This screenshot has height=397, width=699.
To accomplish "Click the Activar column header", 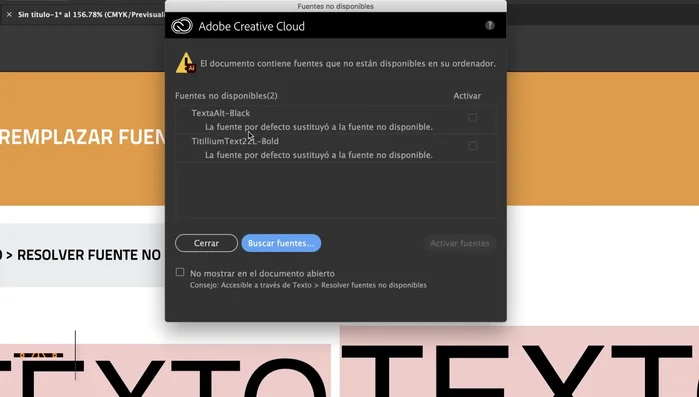I will click(467, 96).
